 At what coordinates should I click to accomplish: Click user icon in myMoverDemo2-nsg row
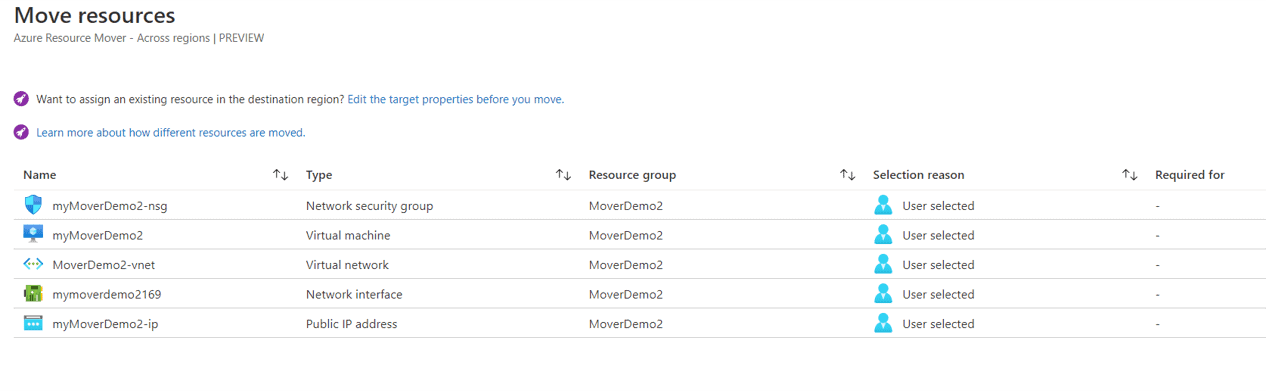[882, 205]
